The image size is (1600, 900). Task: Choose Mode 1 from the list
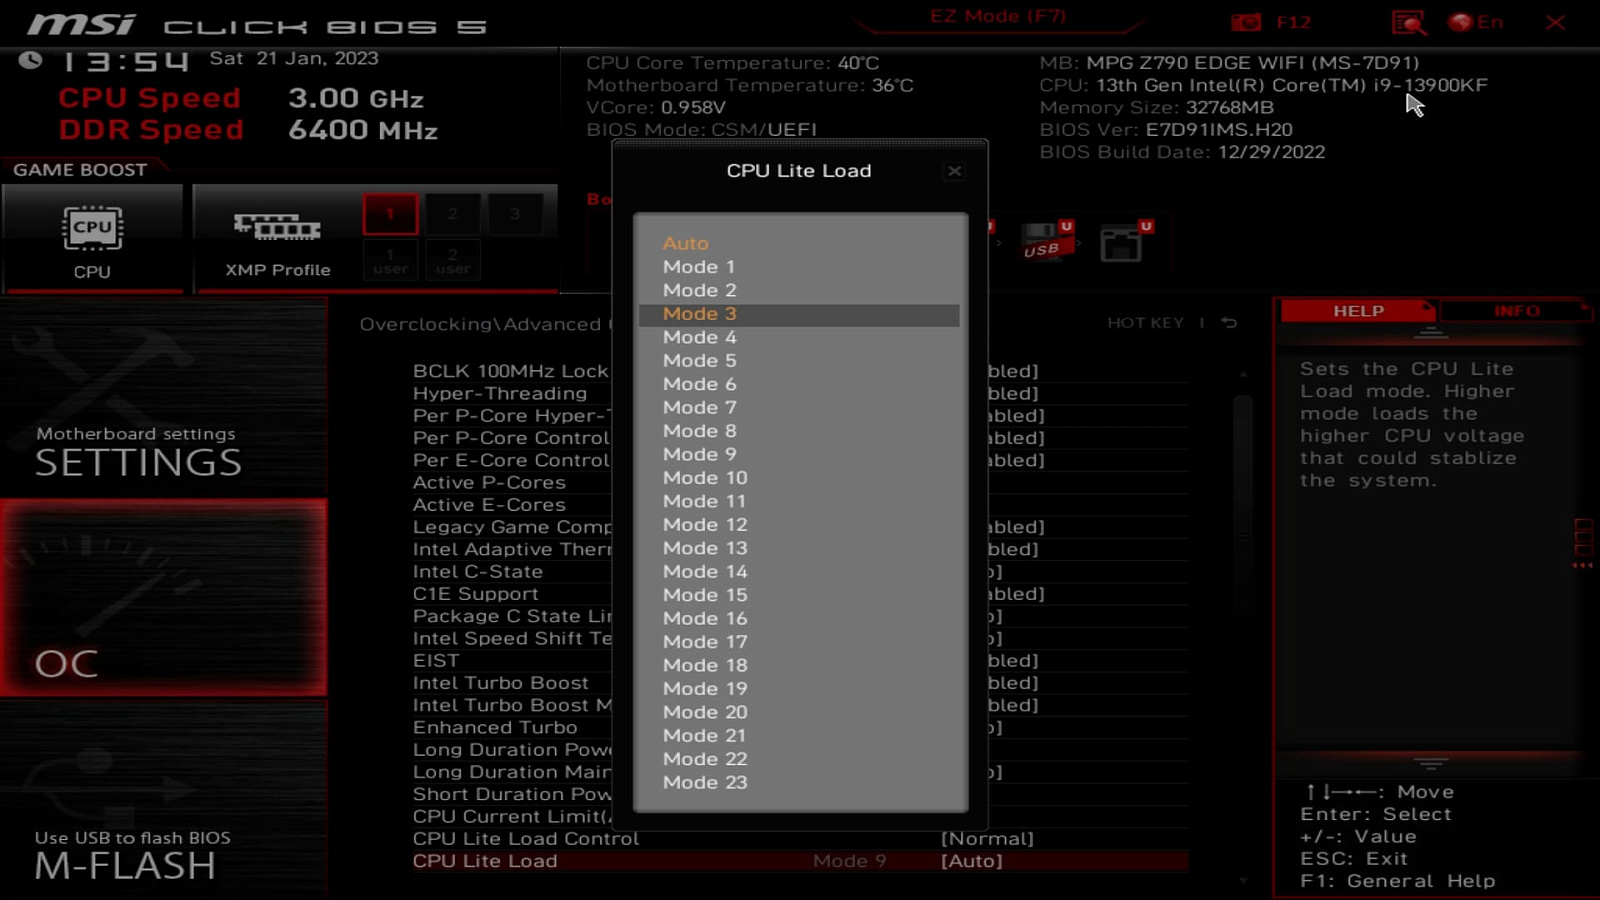(699, 267)
